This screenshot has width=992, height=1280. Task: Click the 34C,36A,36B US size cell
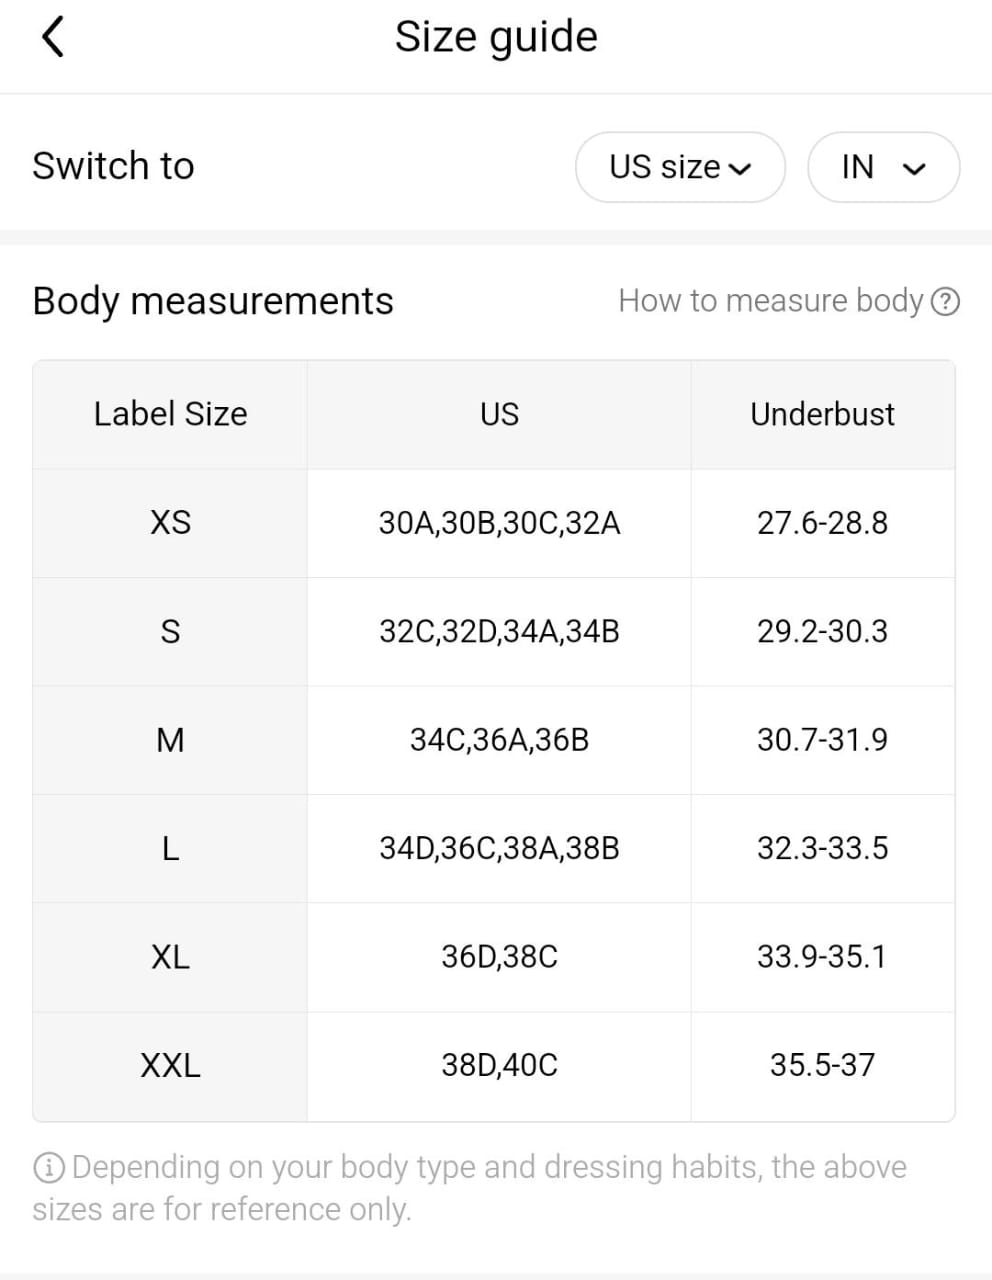(499, 740)
